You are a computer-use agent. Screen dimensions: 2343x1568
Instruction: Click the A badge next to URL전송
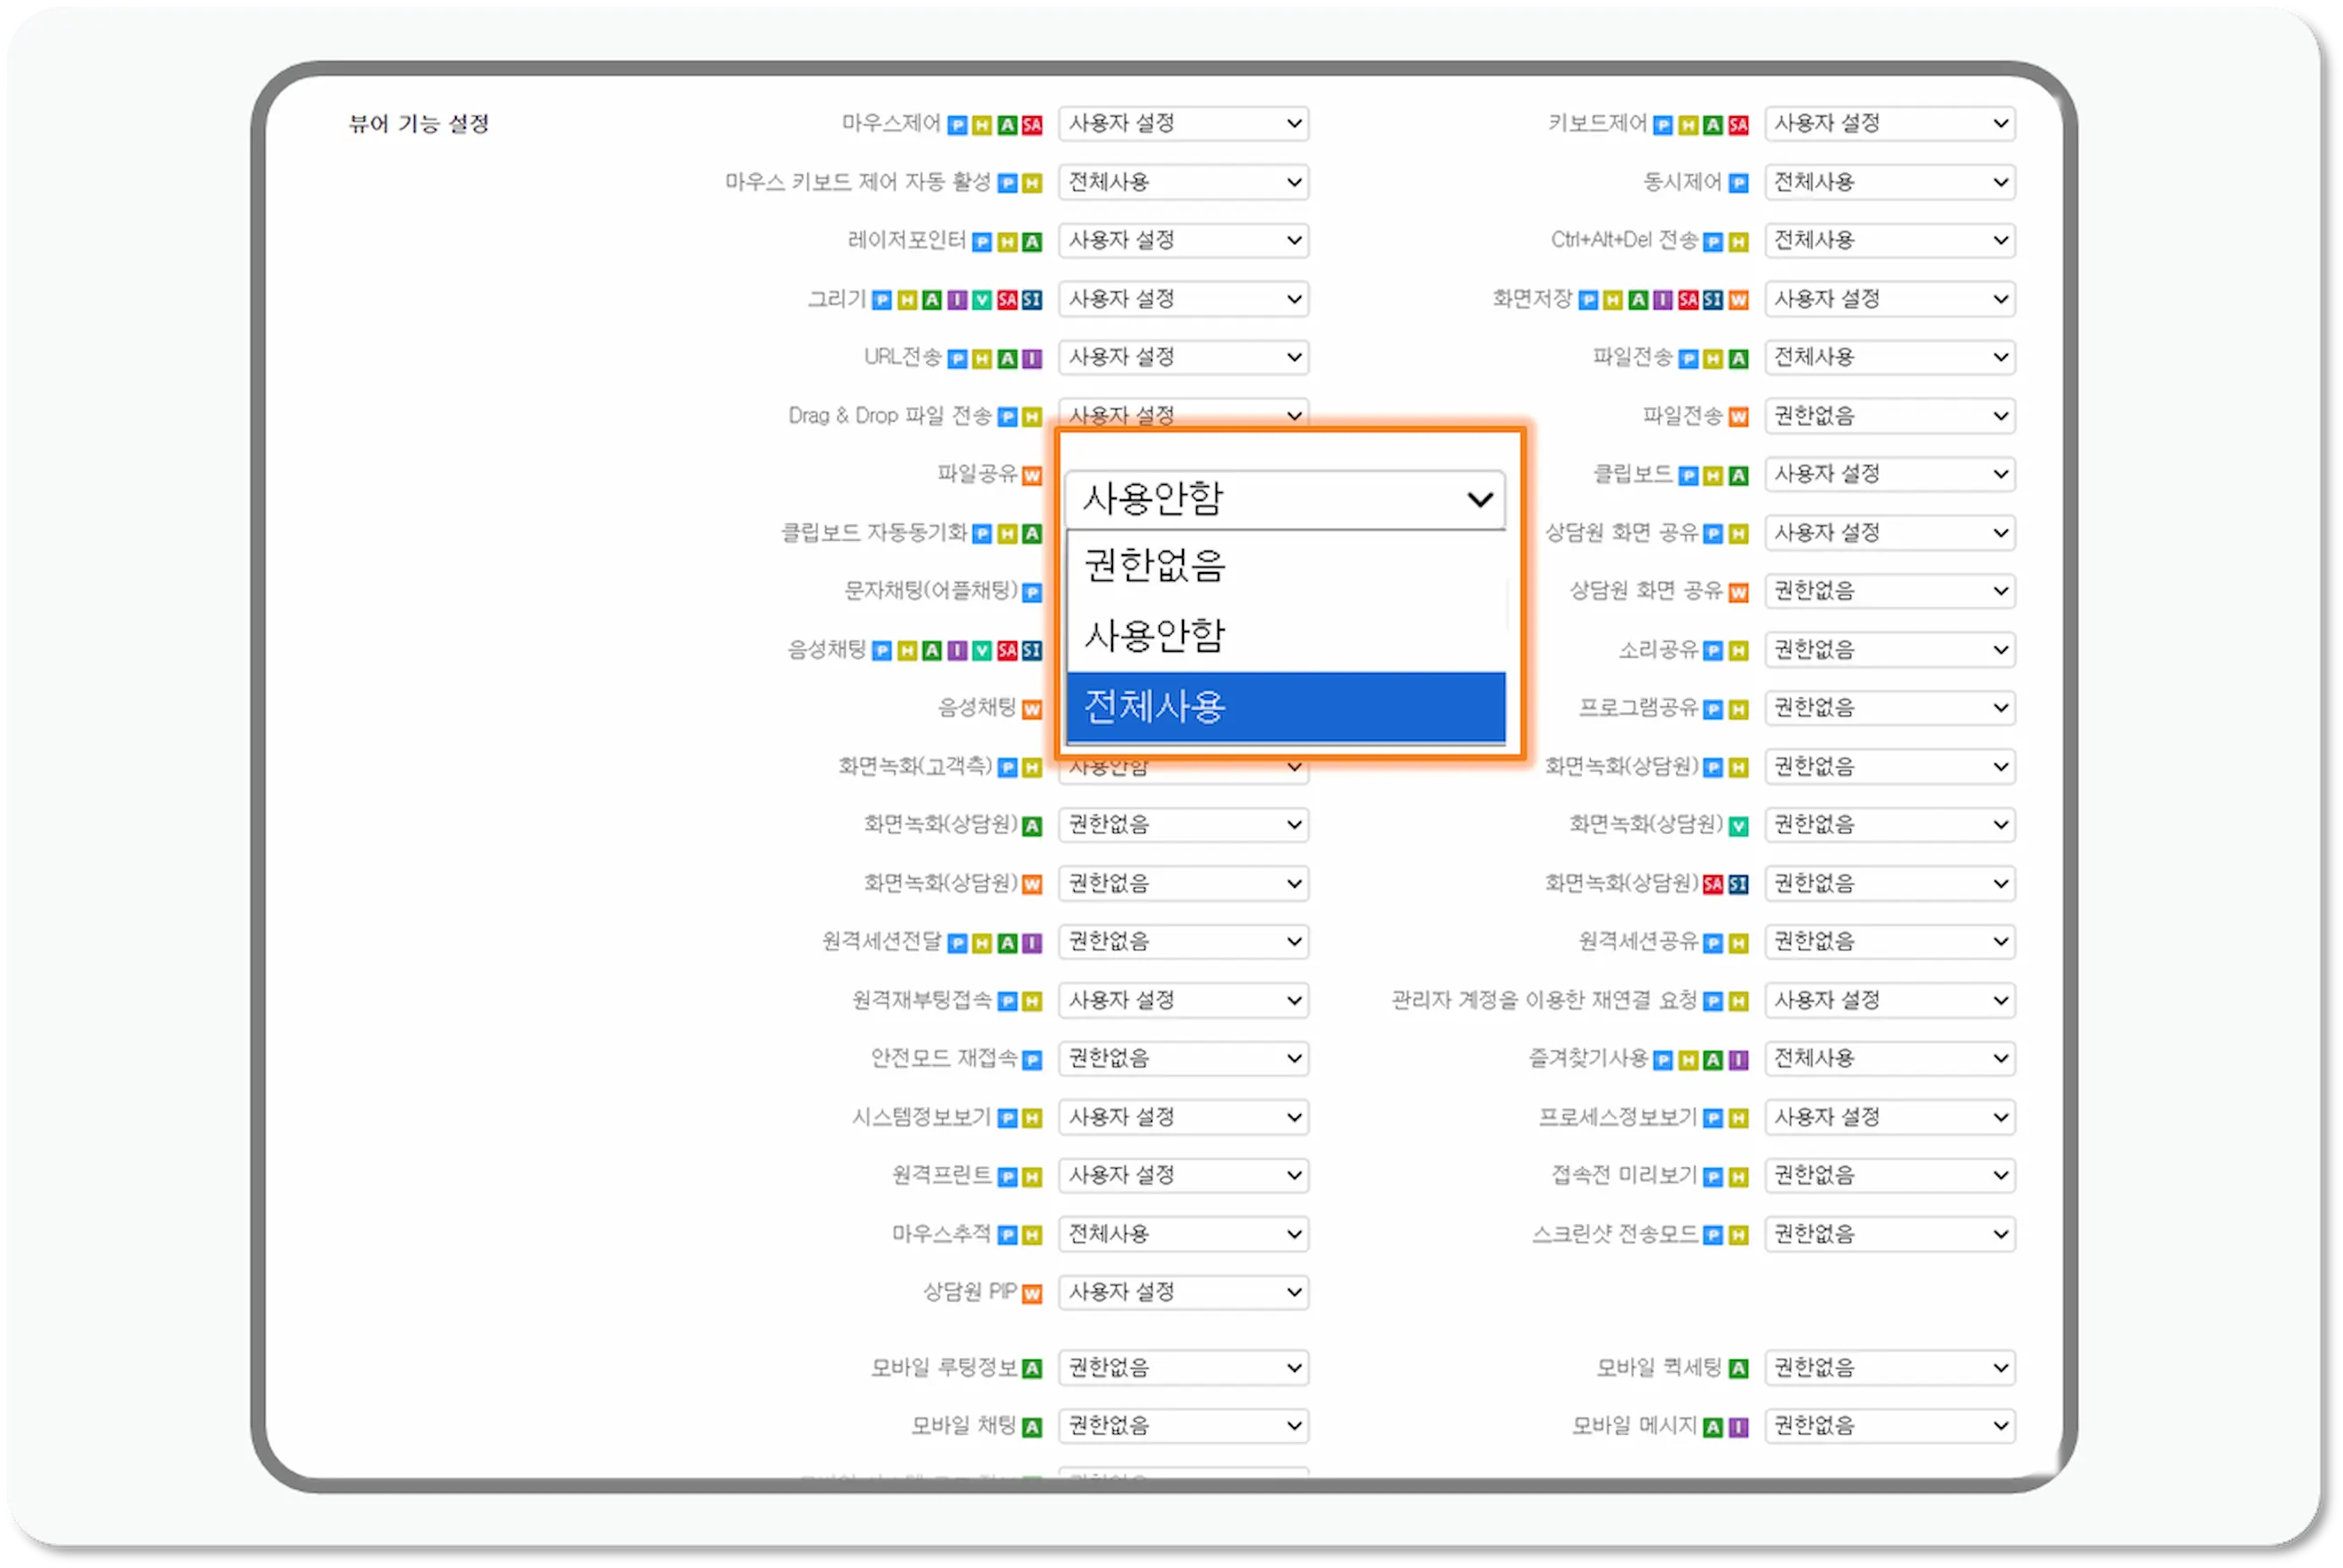click(x=1008, y=357)
